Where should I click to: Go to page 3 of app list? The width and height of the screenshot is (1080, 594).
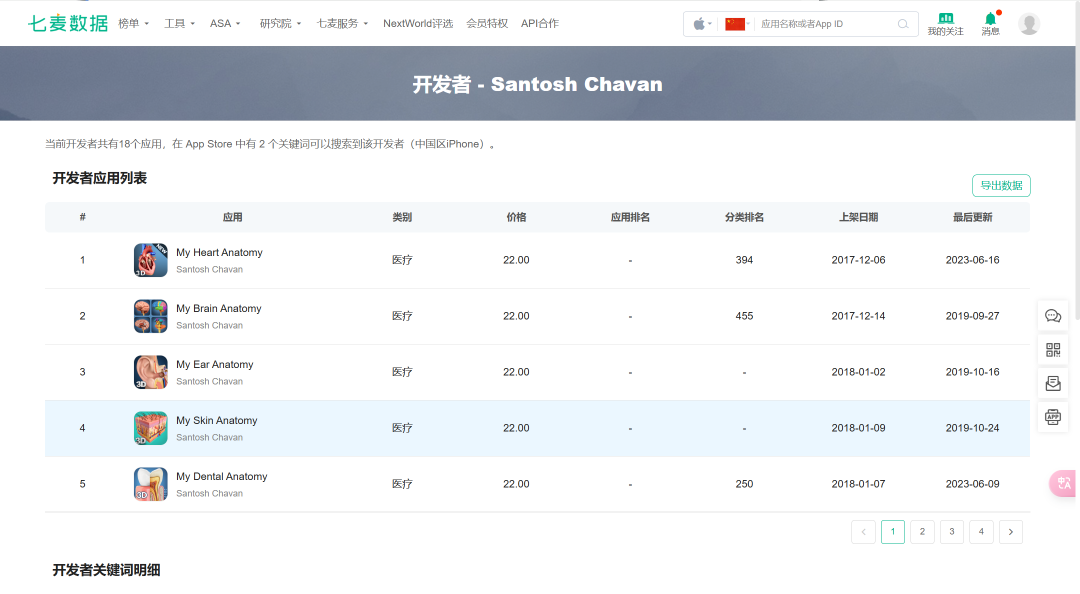tap(952, 531)
